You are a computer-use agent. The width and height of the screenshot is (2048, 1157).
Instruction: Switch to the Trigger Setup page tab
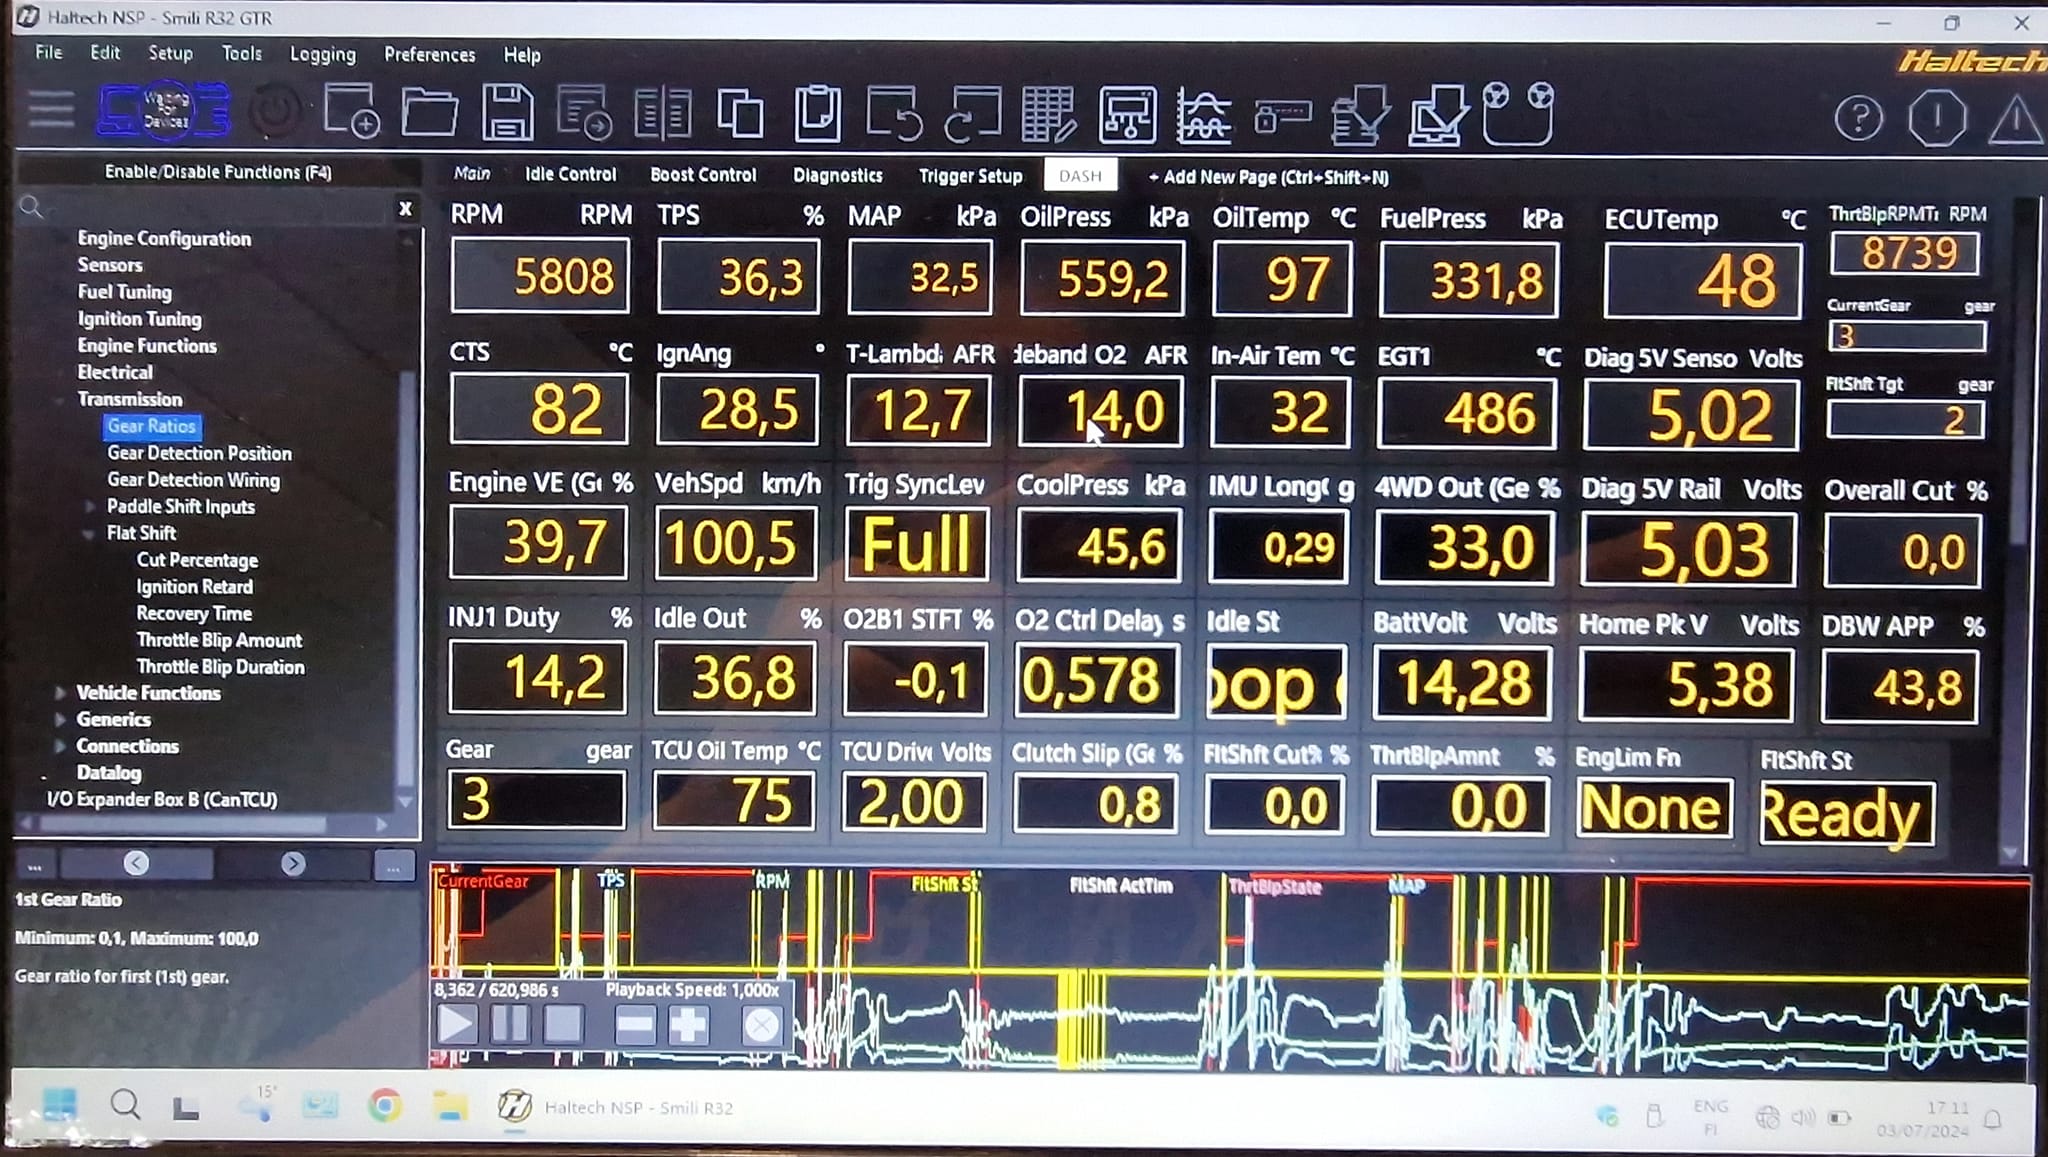click(x=970, y=176)
